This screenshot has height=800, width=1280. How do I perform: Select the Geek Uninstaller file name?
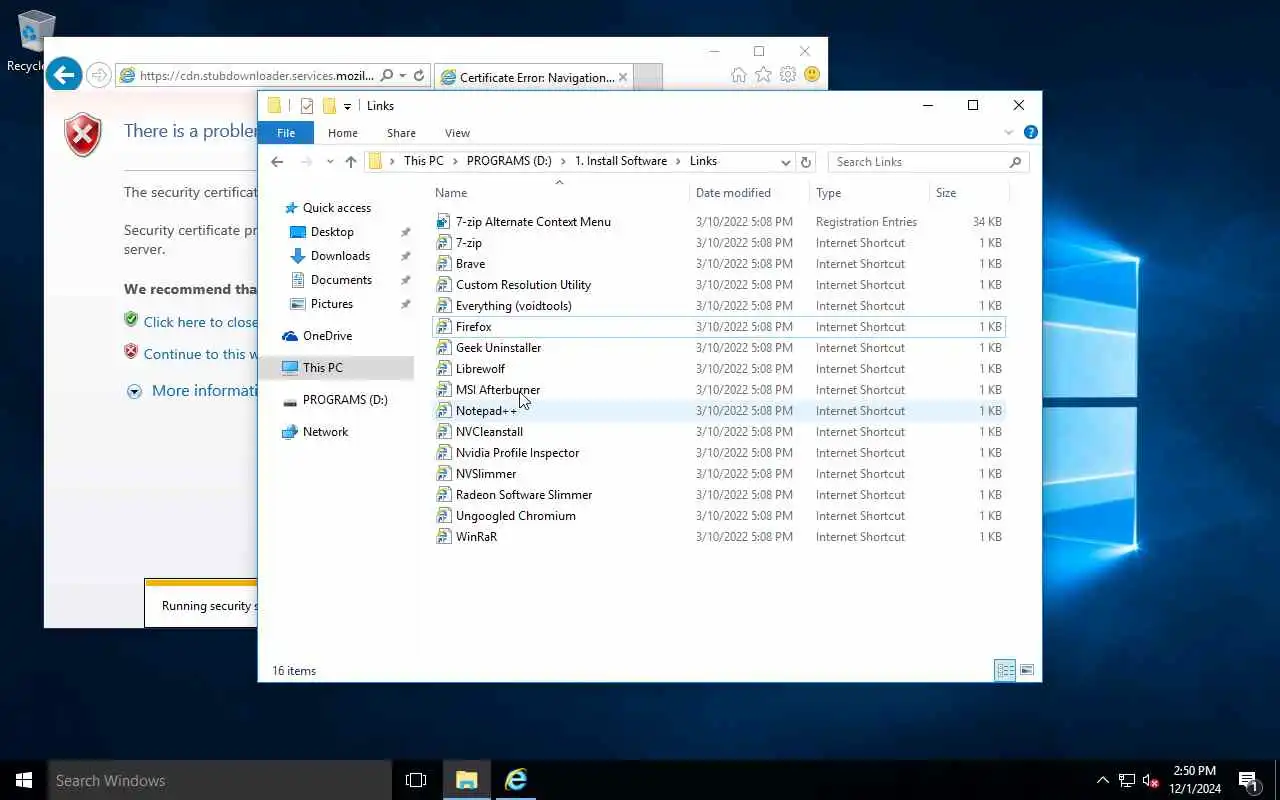pos(498,348)
